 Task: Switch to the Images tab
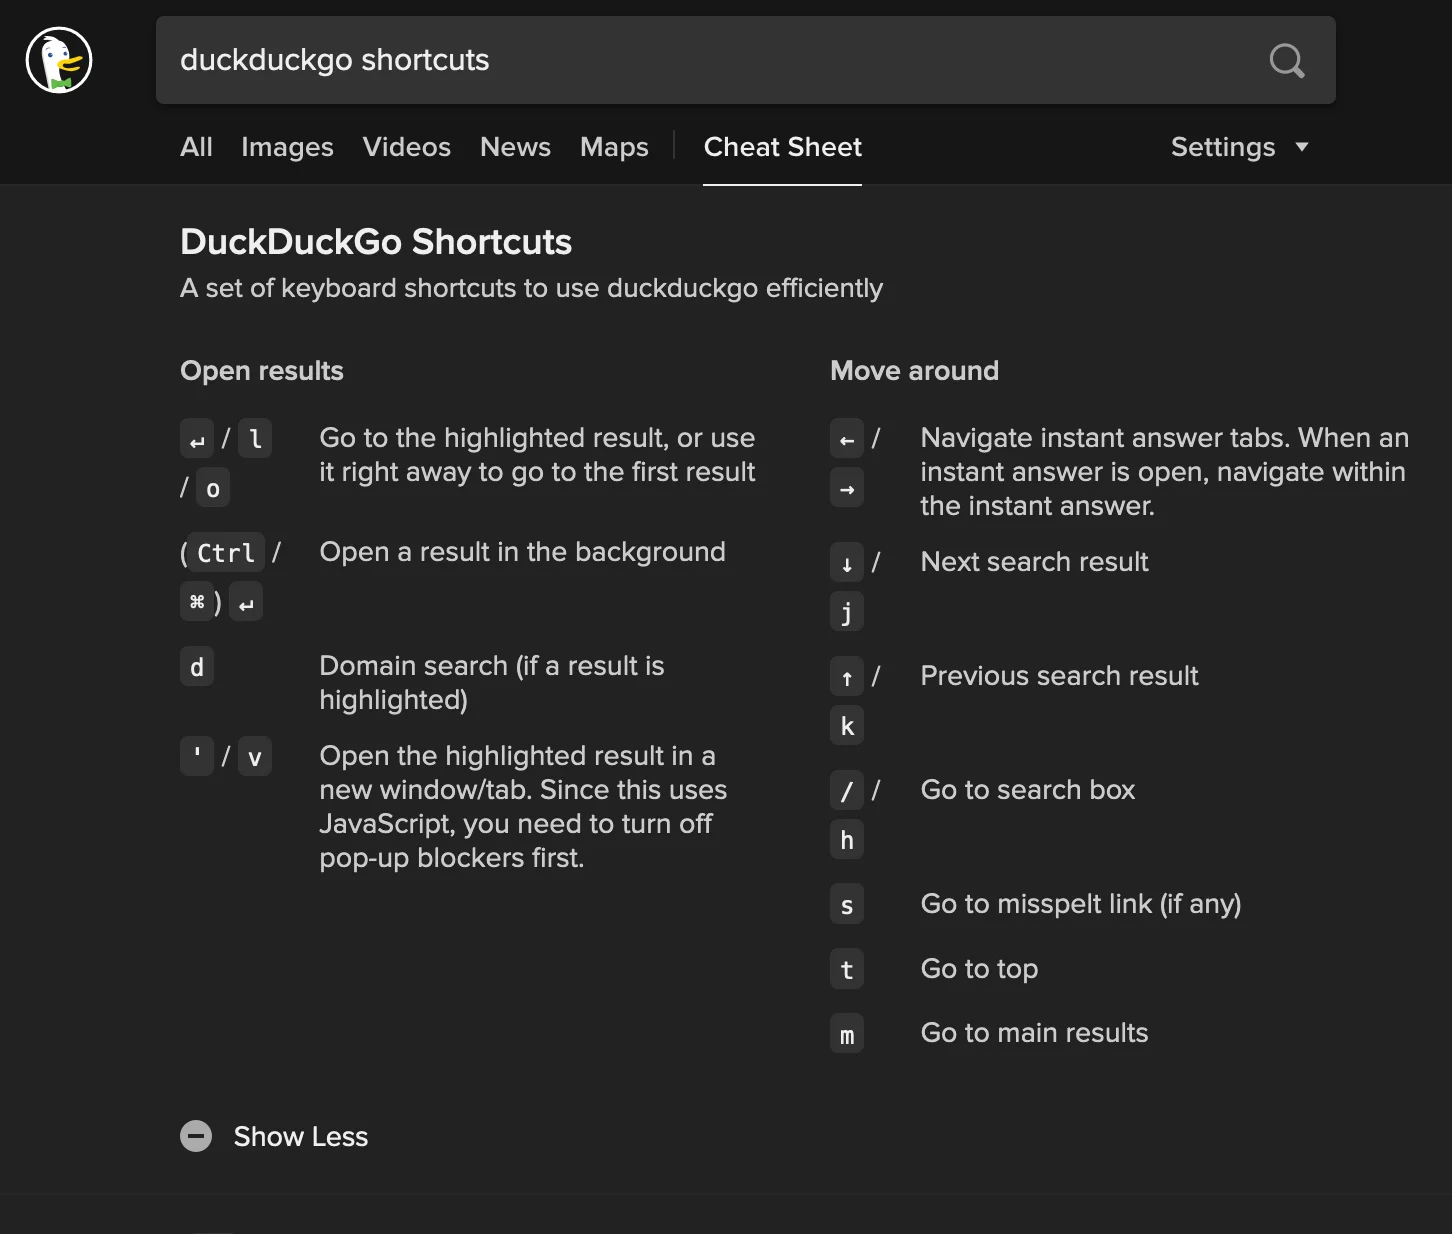click(x=287, y=147)
